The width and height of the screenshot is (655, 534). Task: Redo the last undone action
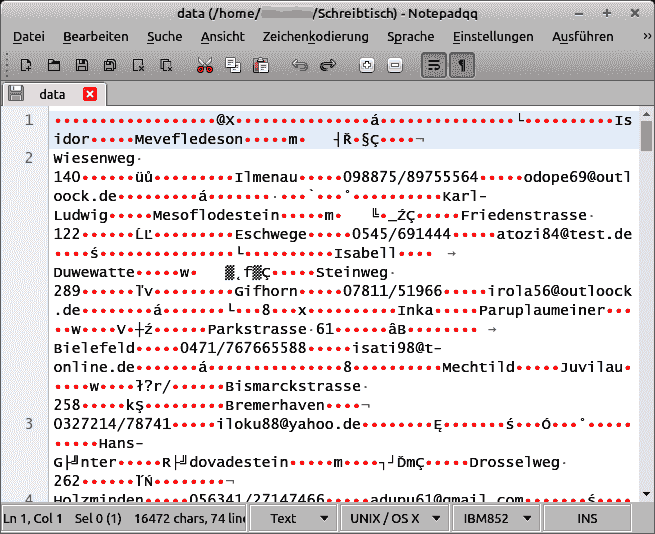pos(328,65)
